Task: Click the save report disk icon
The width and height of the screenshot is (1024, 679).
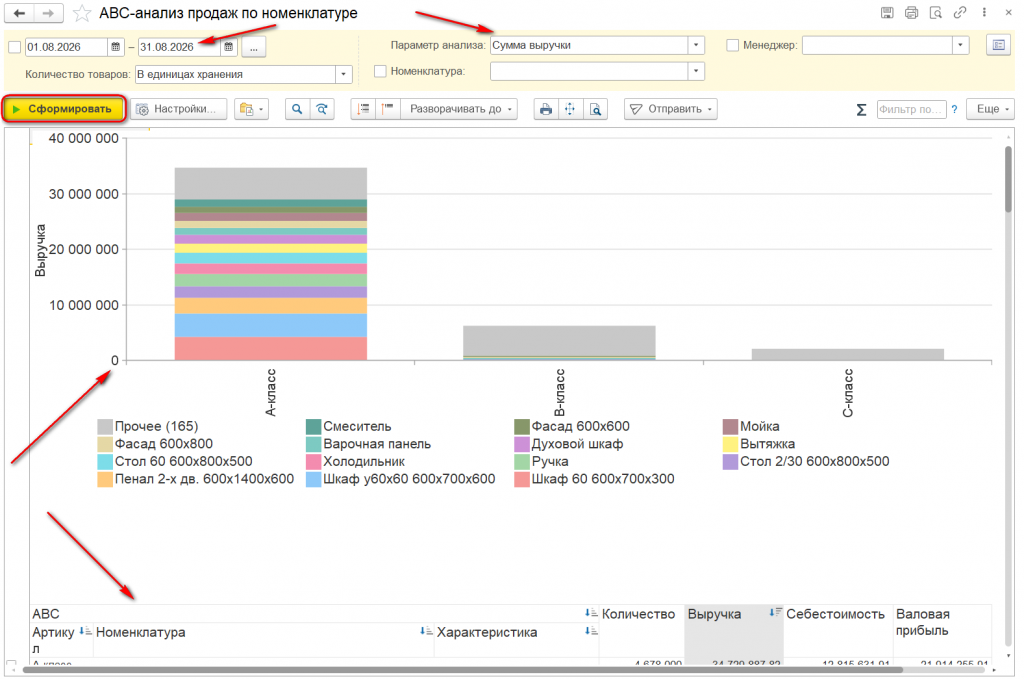Action: [x=887, y=12]
